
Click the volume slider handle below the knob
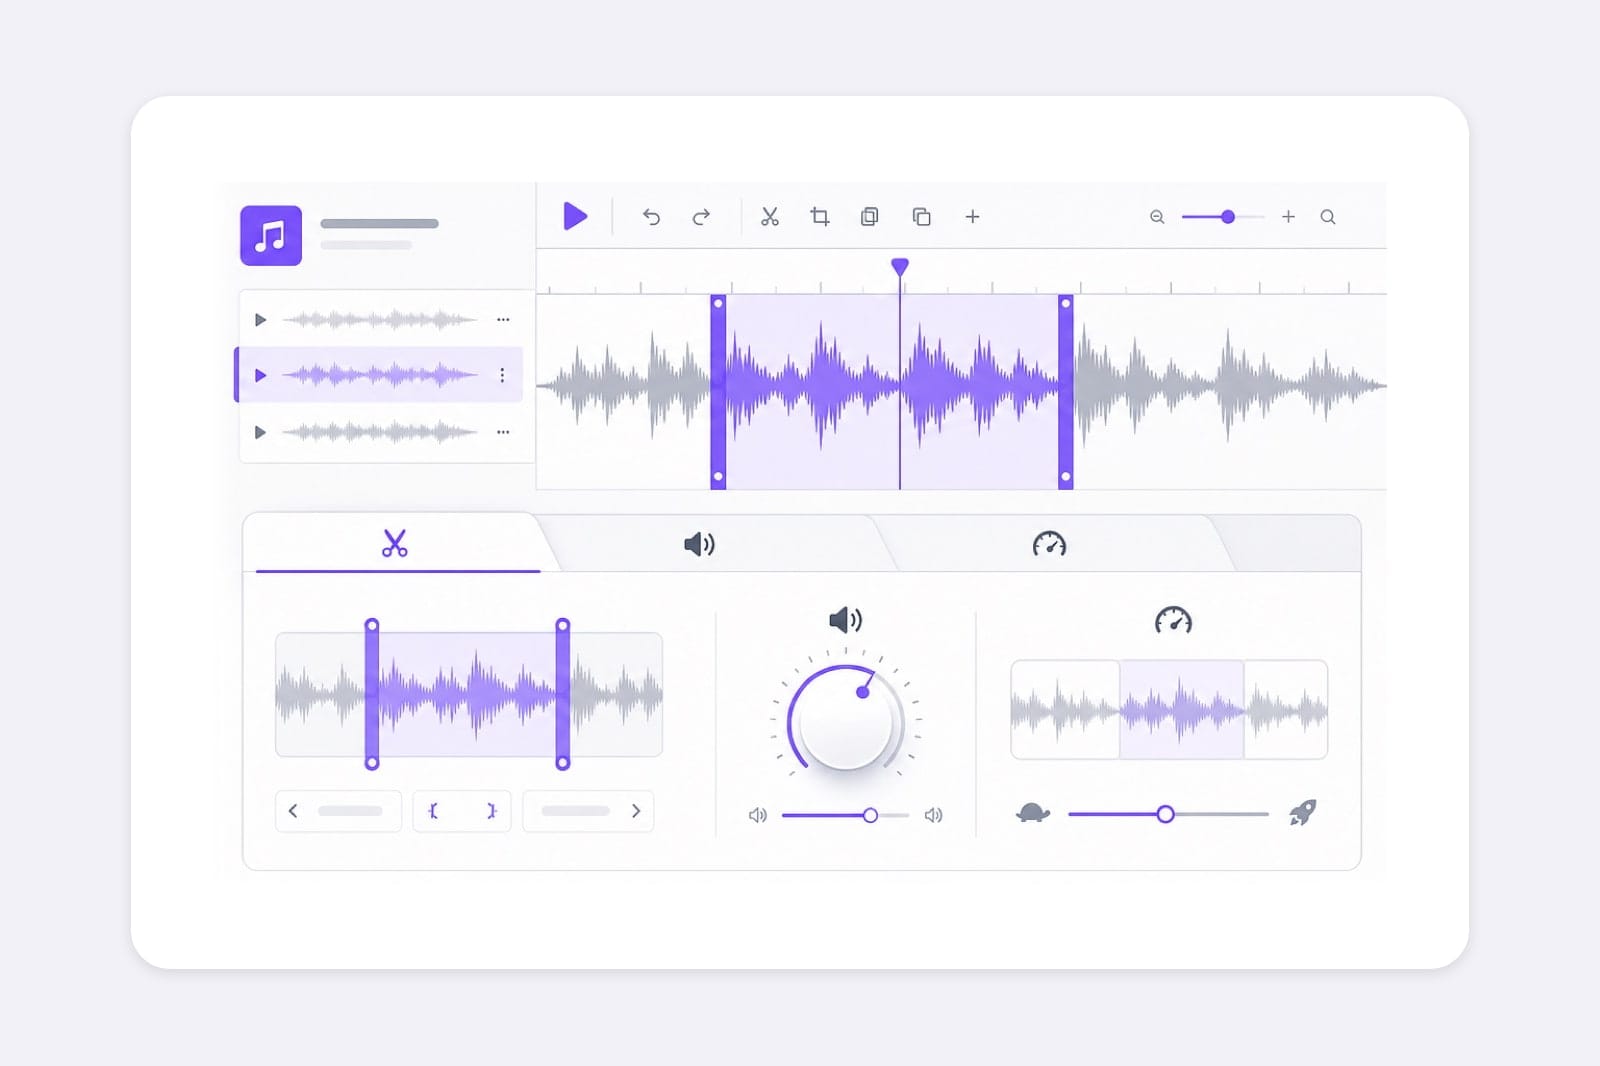[x=870, y=815]
